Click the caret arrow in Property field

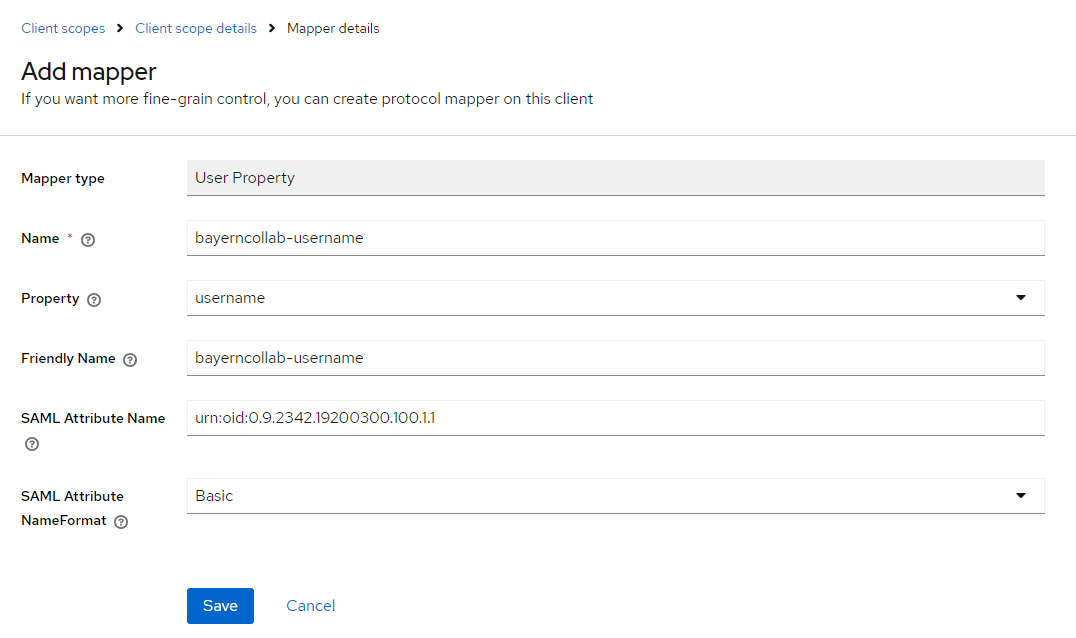coord(1020,298)
